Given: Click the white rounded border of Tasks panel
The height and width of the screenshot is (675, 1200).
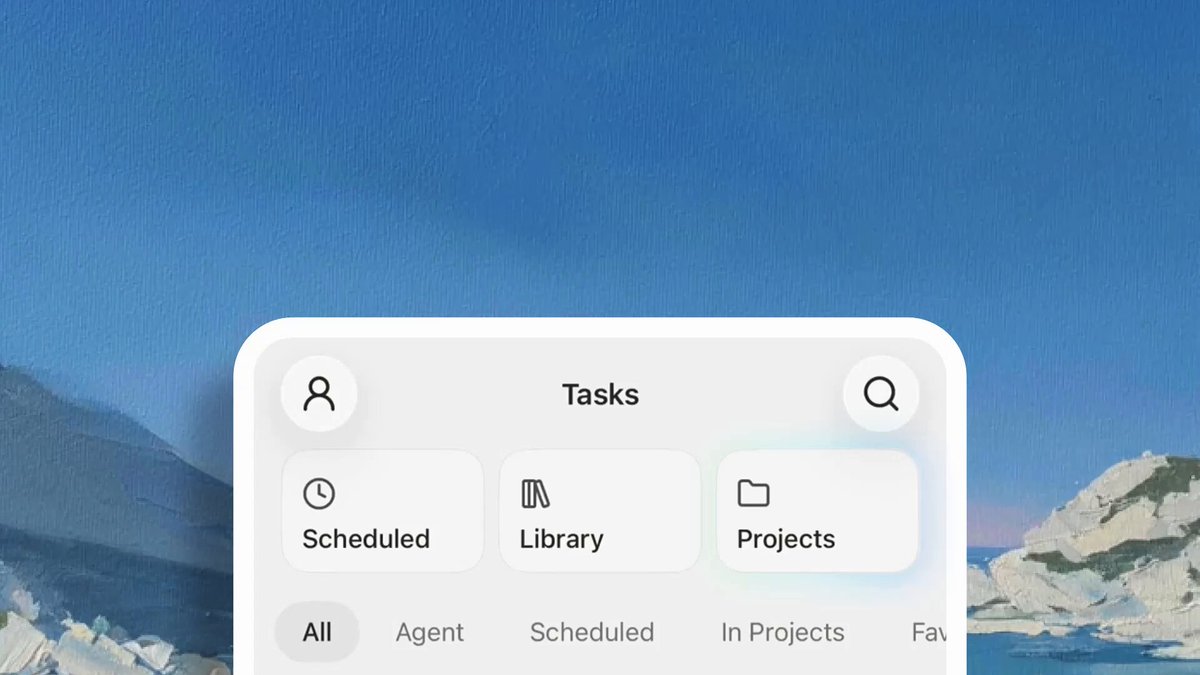Looking at the screenshot, I should click(600, 327).
